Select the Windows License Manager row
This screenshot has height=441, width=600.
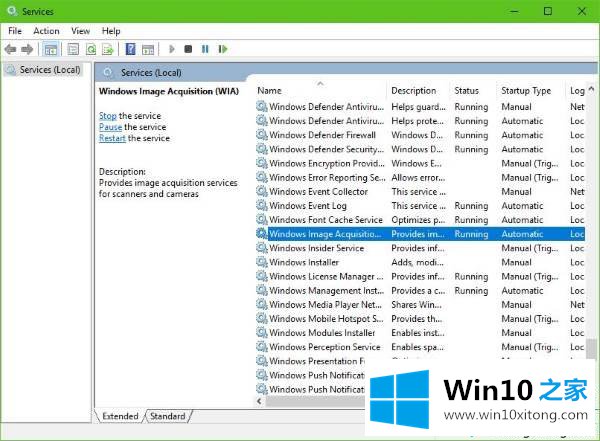pos(421,276)
